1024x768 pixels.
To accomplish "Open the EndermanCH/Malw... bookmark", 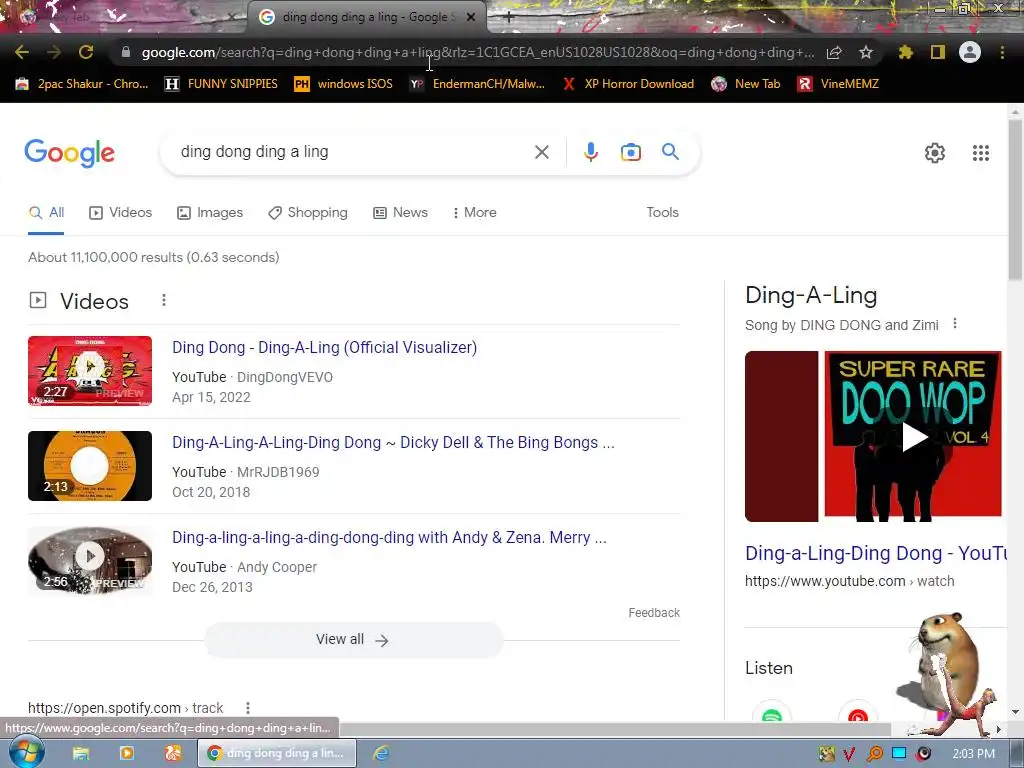I will (477, 84).
